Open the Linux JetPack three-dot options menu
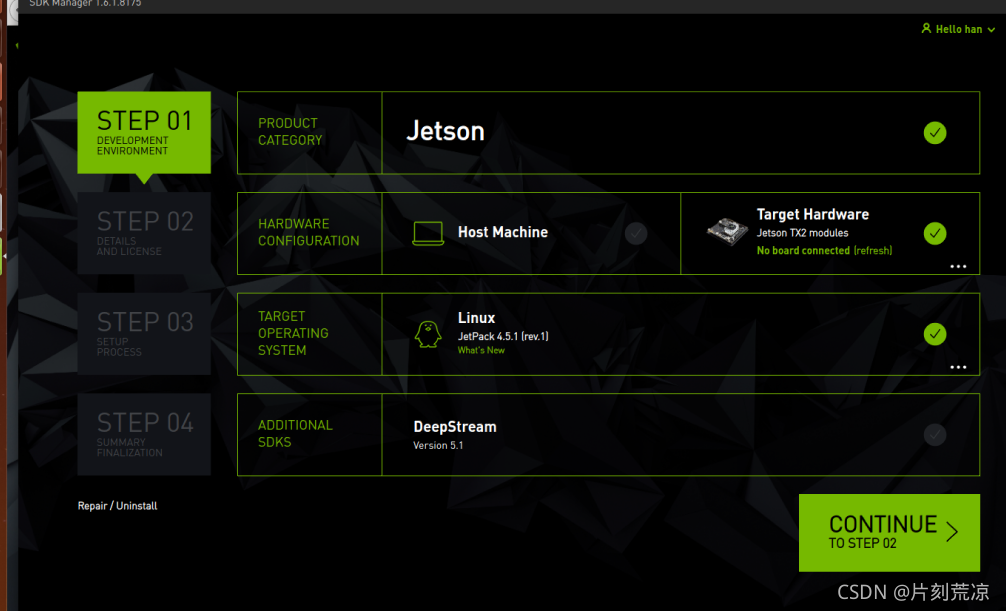The width and height of the screenshot is (1006, 611). coord(958,367)
